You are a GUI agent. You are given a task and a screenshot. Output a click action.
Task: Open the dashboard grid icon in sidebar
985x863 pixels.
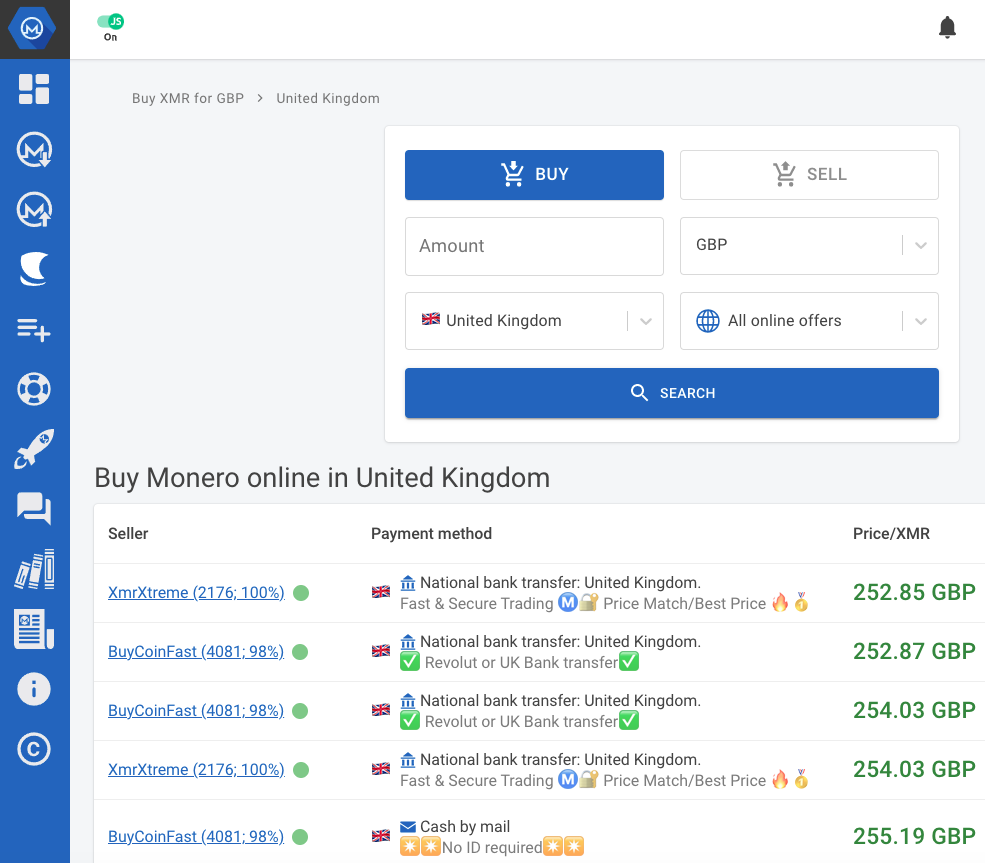coord(34,90)
